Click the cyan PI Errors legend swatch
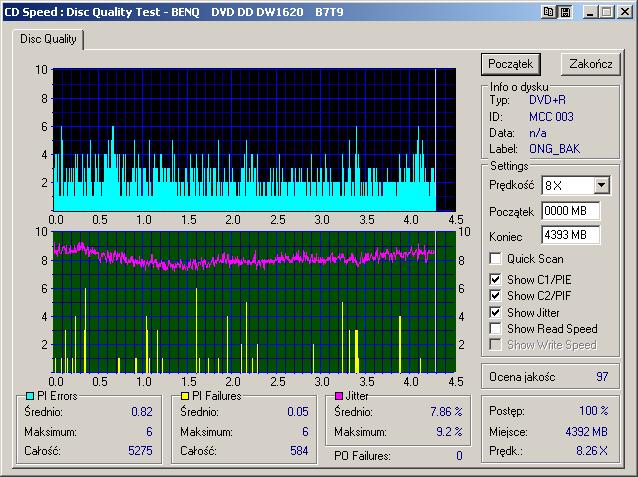 pos(30,396)
